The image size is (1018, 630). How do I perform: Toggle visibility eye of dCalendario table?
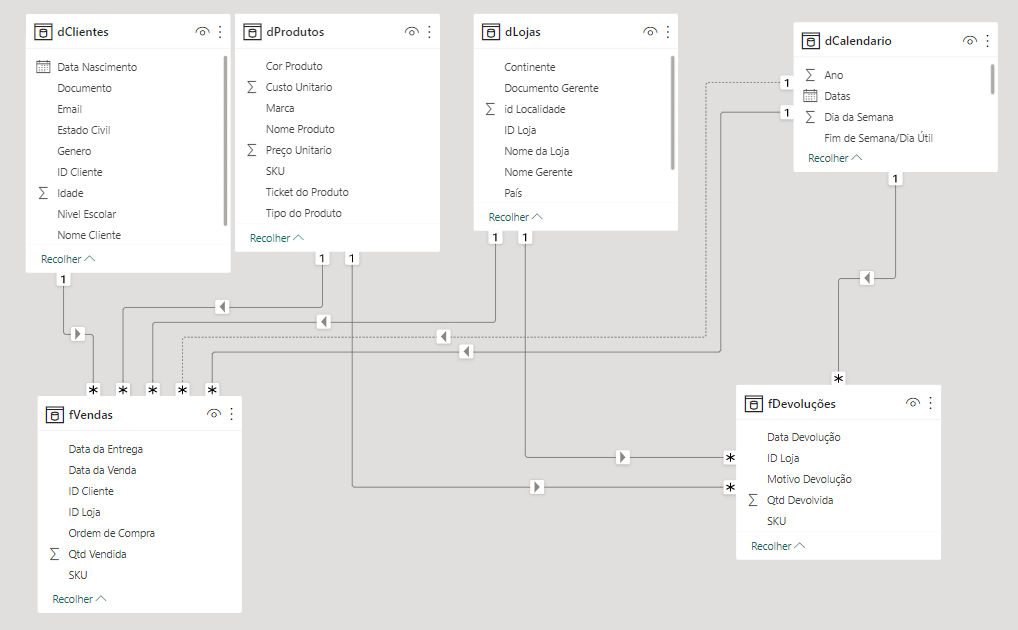point(969,41)
